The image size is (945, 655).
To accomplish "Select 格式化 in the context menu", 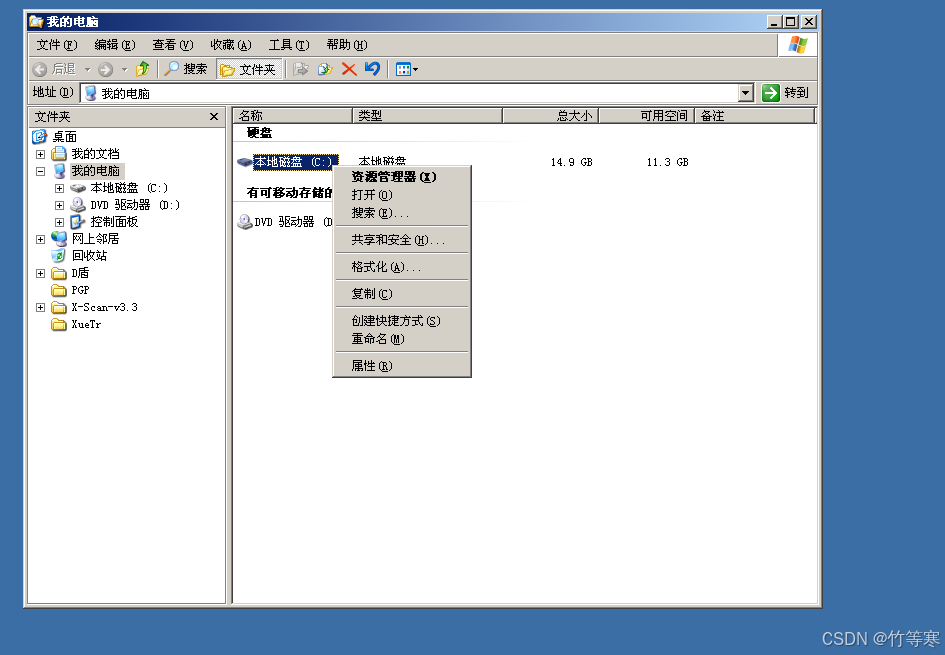I will click(385, 267).
